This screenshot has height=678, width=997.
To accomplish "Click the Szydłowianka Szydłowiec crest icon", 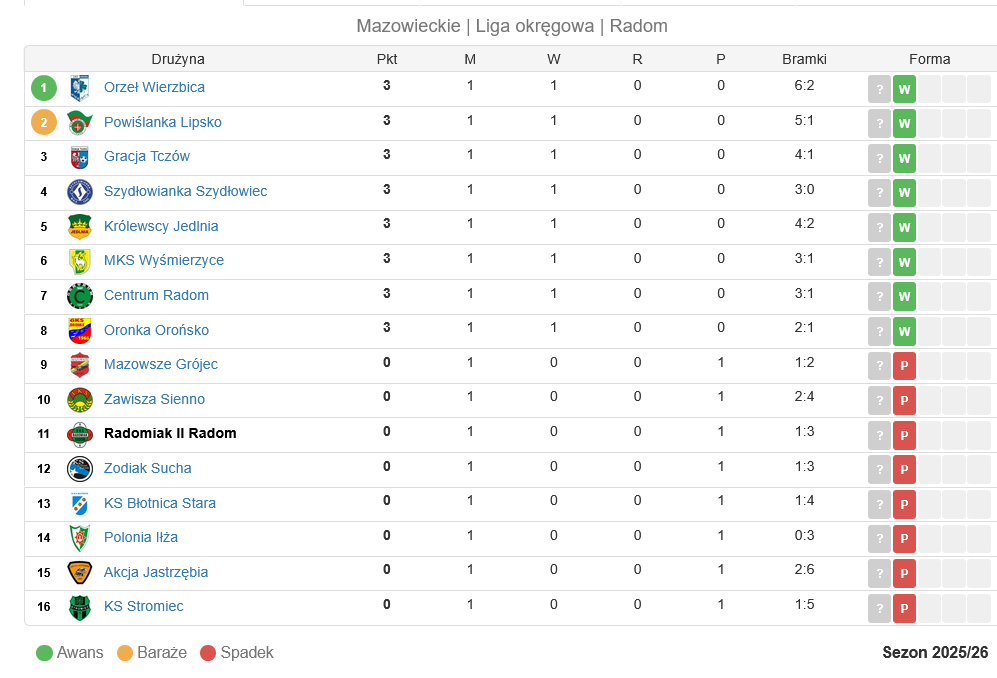I will [80, 192].
